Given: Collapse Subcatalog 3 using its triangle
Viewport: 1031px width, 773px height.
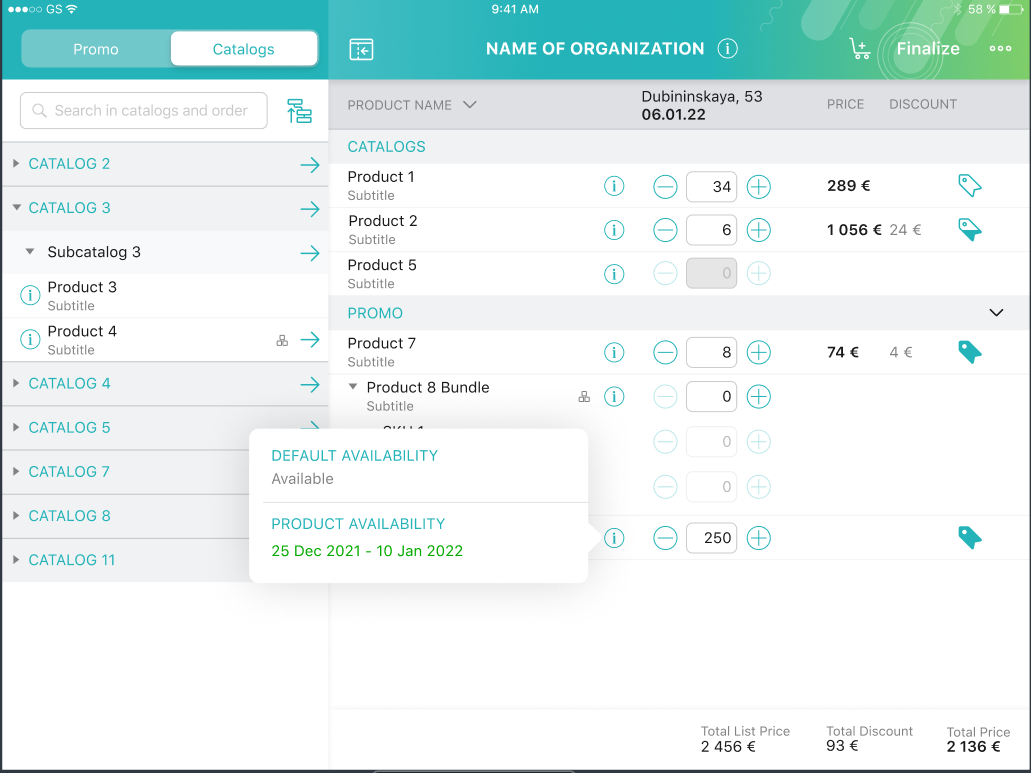Looking at the screenshot, I should click(29, 252).
